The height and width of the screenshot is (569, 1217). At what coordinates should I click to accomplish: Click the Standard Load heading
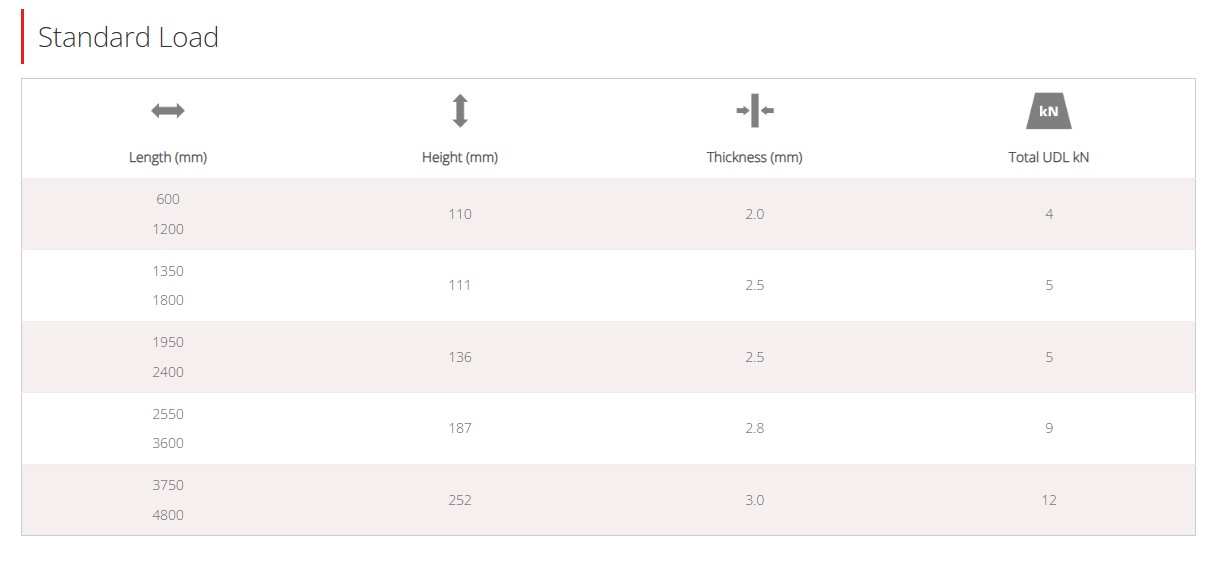click(x=128, y=38)
